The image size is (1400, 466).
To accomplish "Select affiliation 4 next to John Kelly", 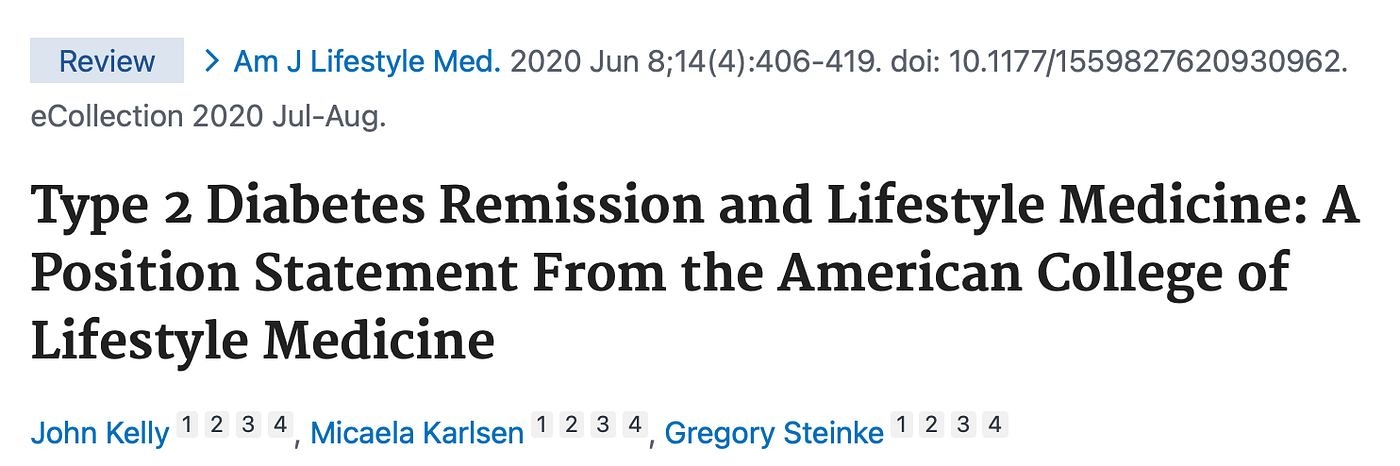I will point(280,424).
